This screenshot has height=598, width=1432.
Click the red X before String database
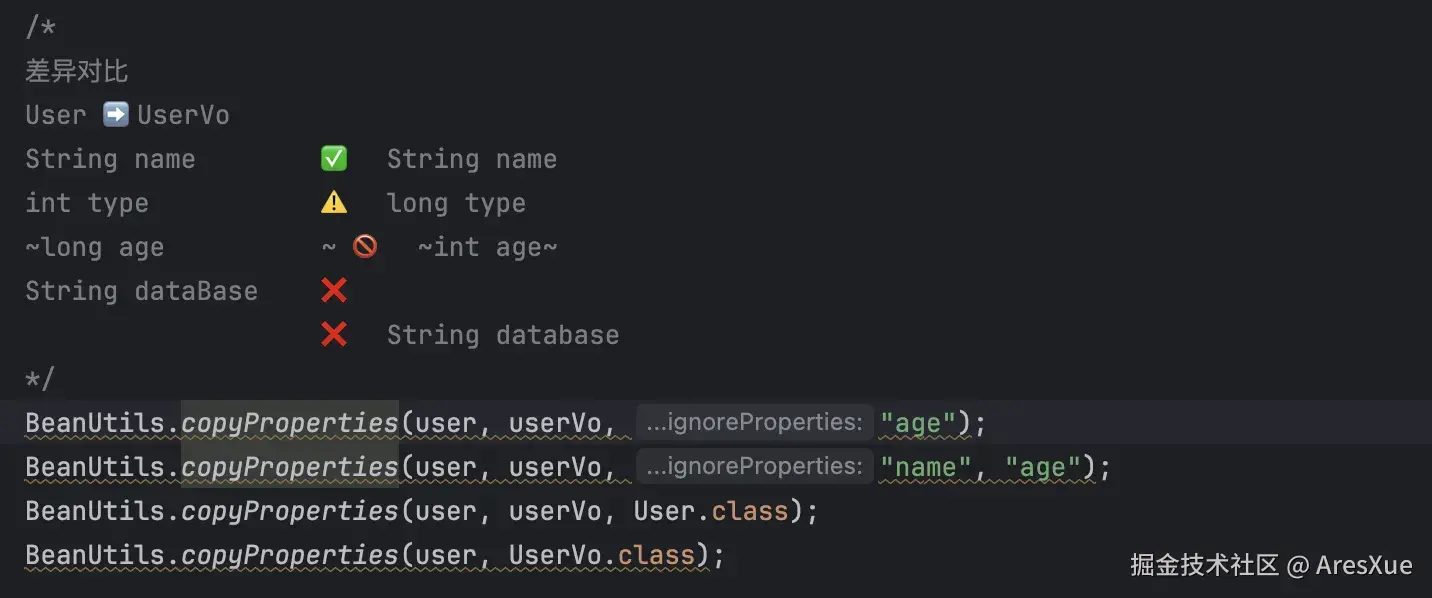pos(334,335)
